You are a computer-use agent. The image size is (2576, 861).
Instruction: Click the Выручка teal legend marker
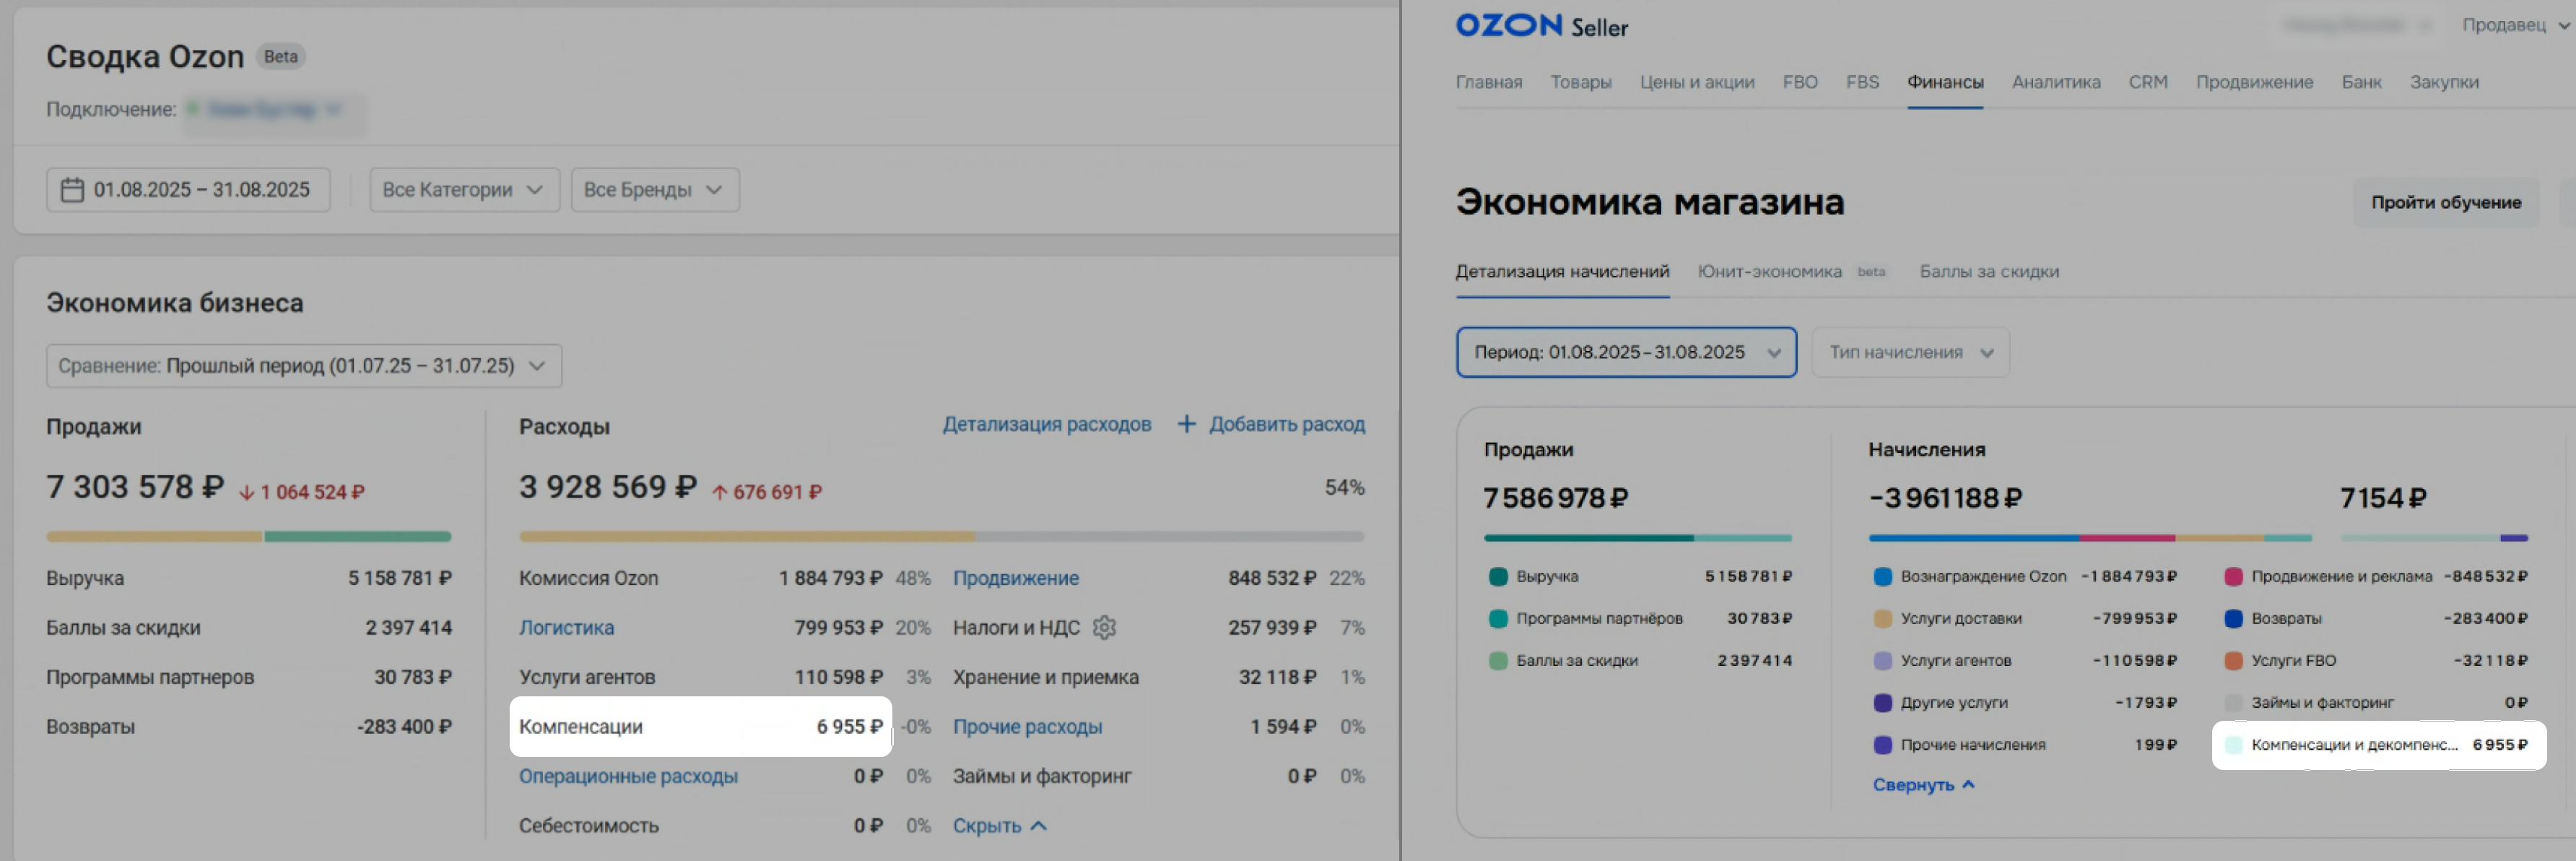coord(1497,576)
